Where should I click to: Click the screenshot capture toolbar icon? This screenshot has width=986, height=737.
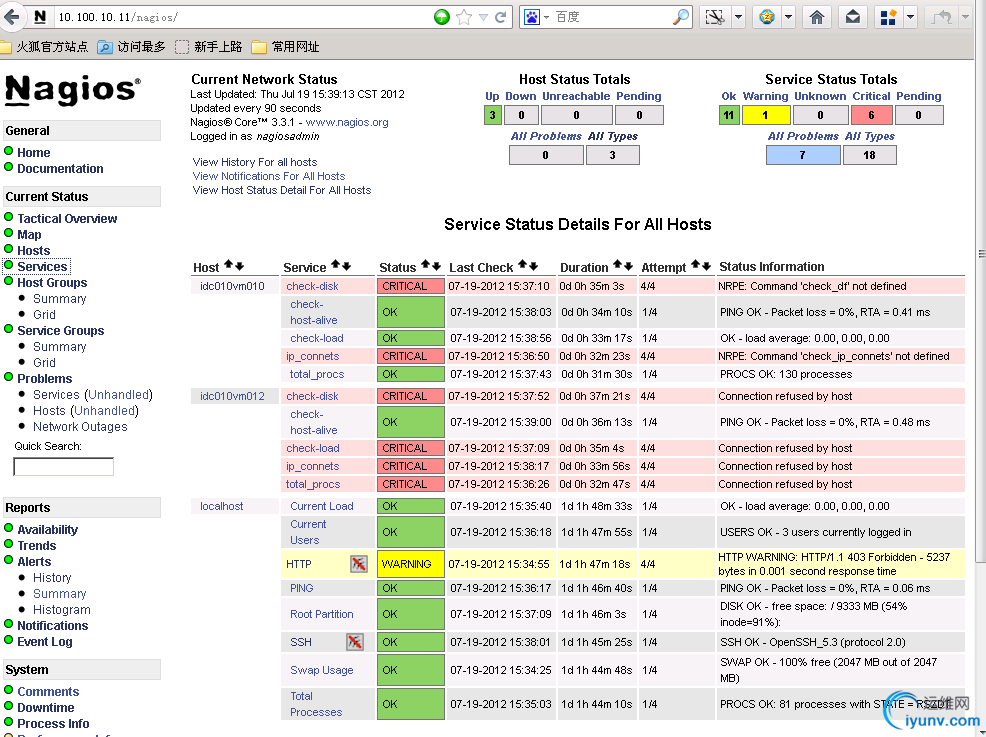coord(715,17)
